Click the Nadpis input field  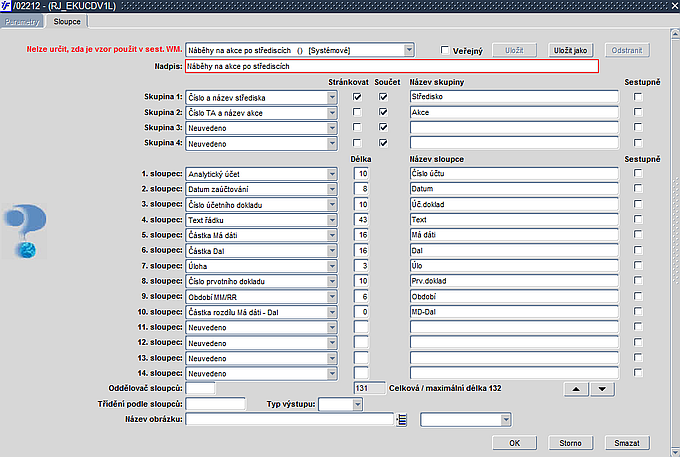click(392, 66)
